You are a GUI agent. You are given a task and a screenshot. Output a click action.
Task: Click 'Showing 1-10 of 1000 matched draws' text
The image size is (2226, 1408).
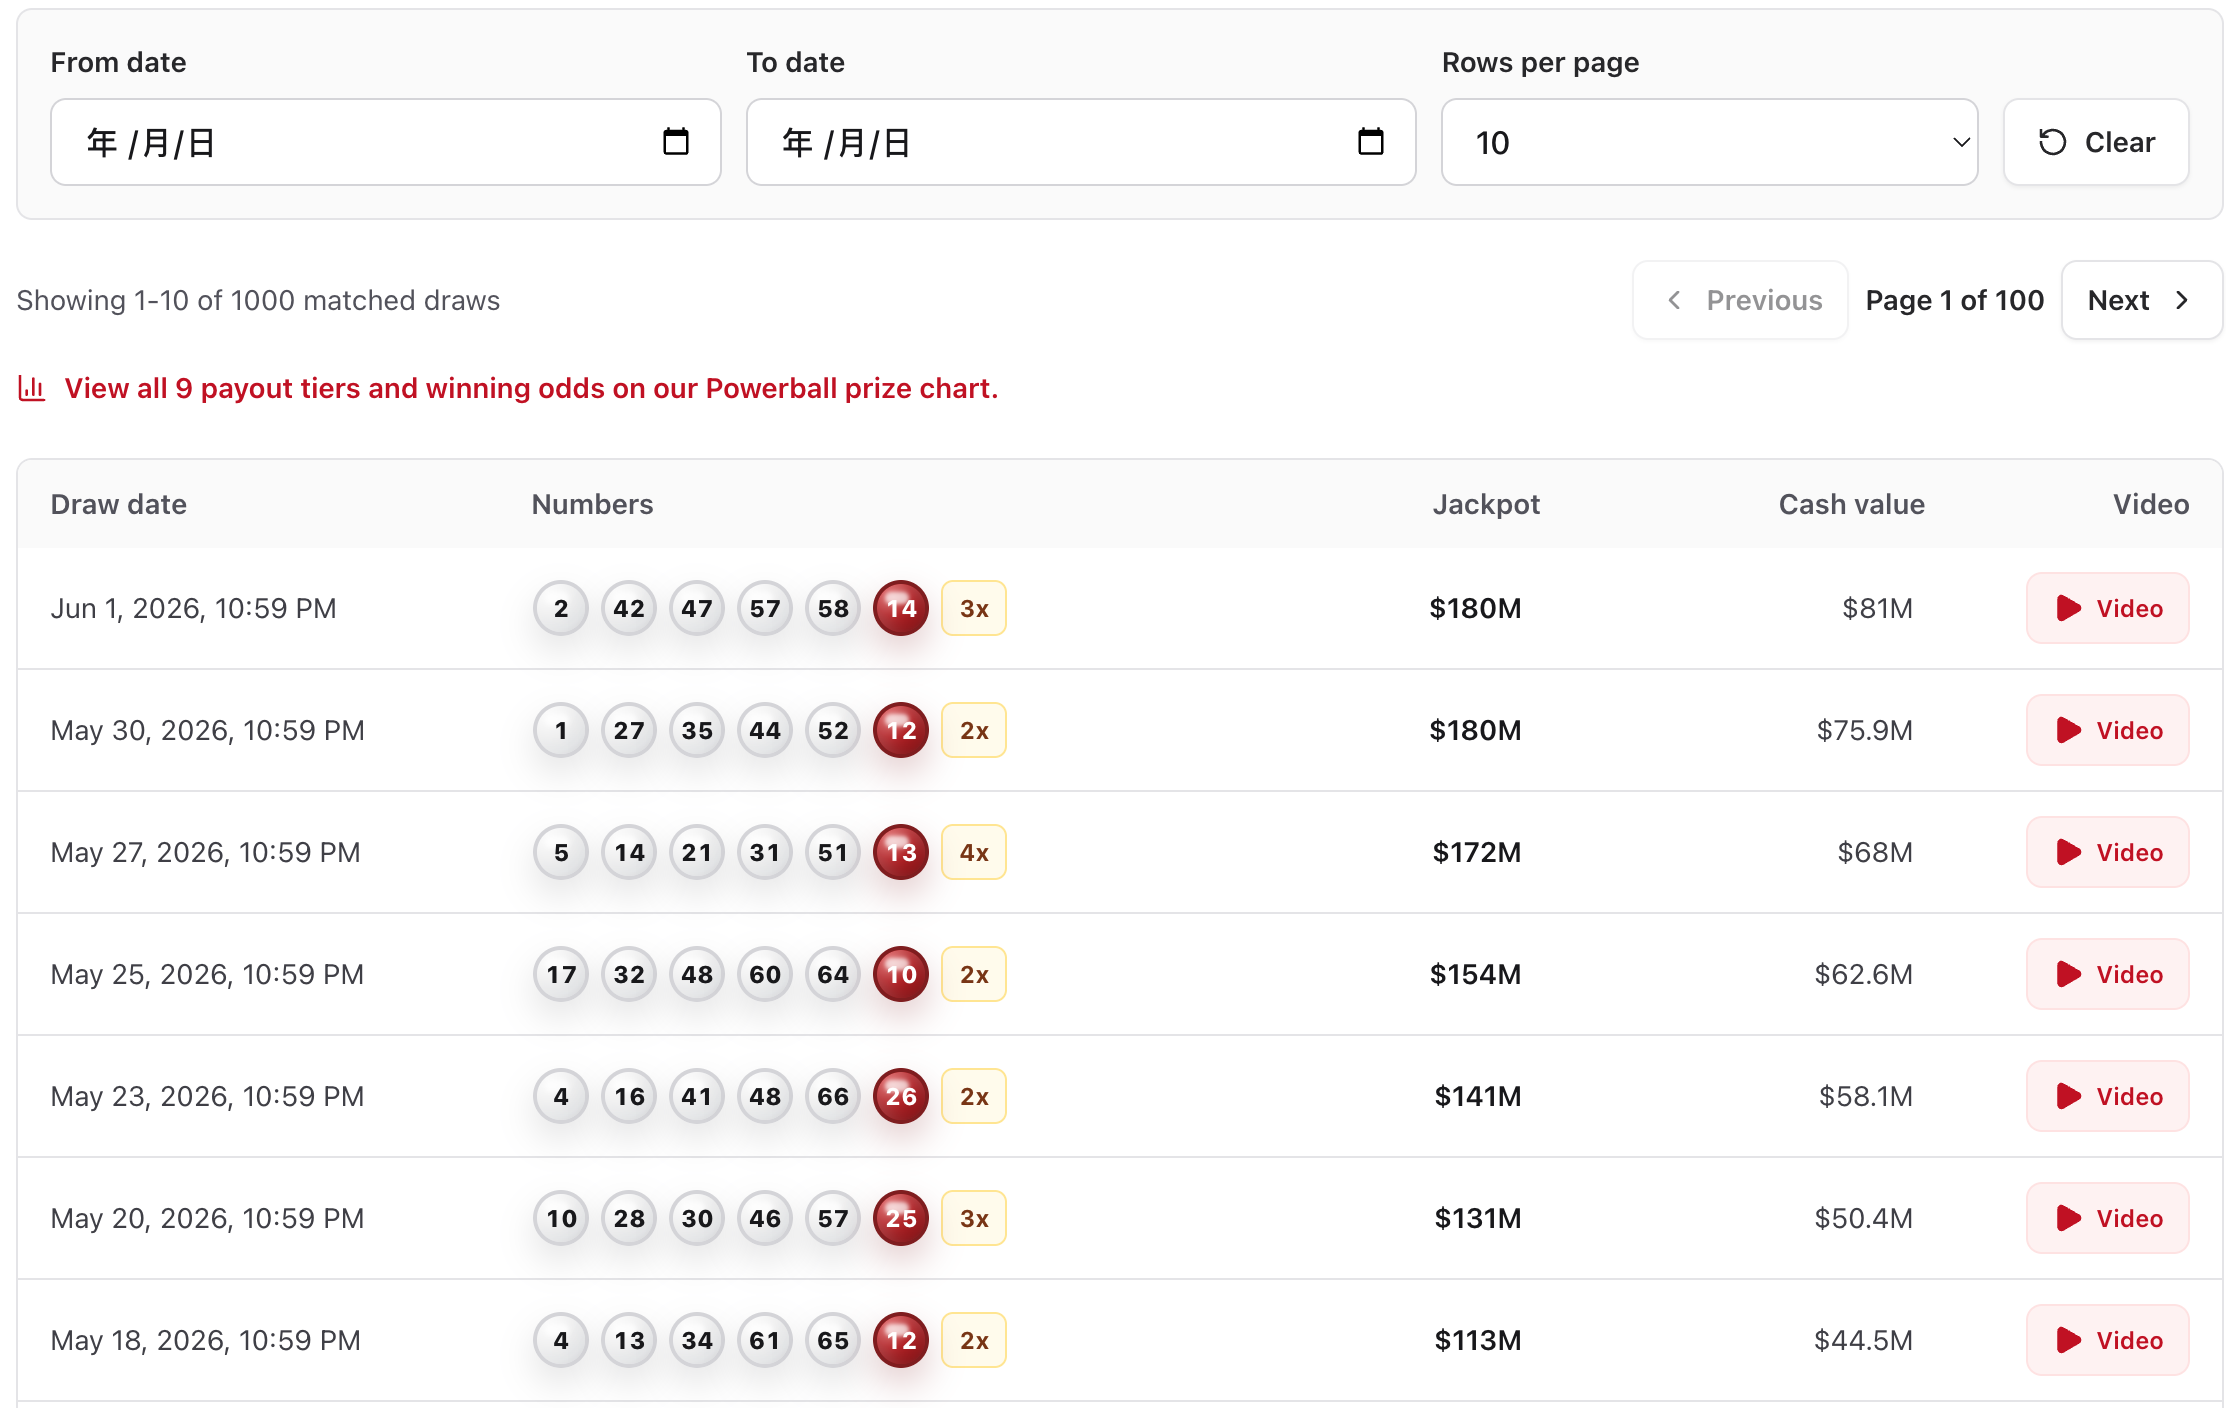pyautogui.click(x=258, y=300)
